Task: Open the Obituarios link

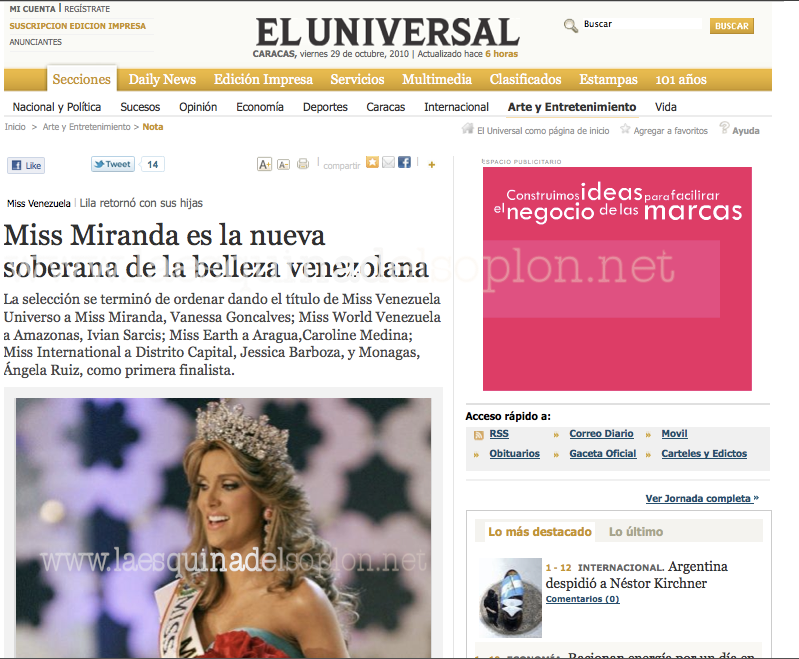Action: (514, 454)
